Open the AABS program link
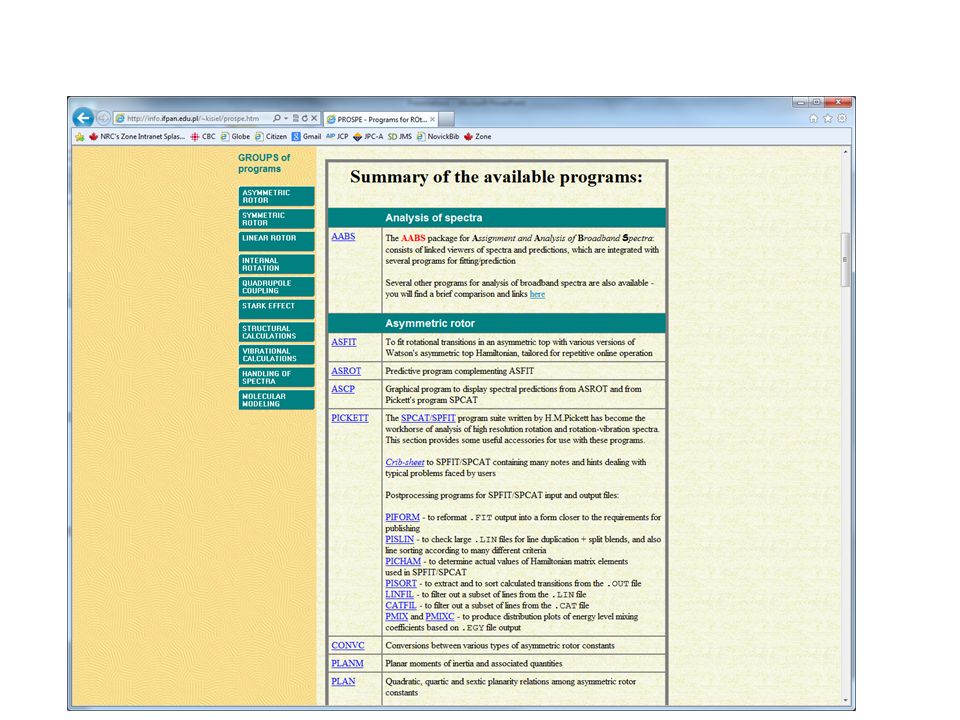 (343, 236)
